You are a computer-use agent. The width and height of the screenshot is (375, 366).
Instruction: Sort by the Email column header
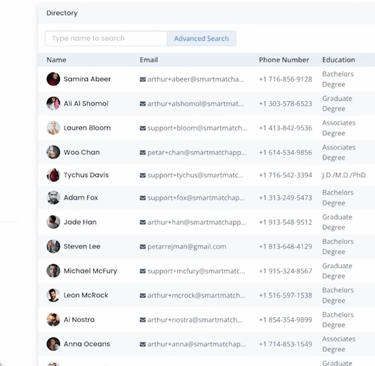149,60
